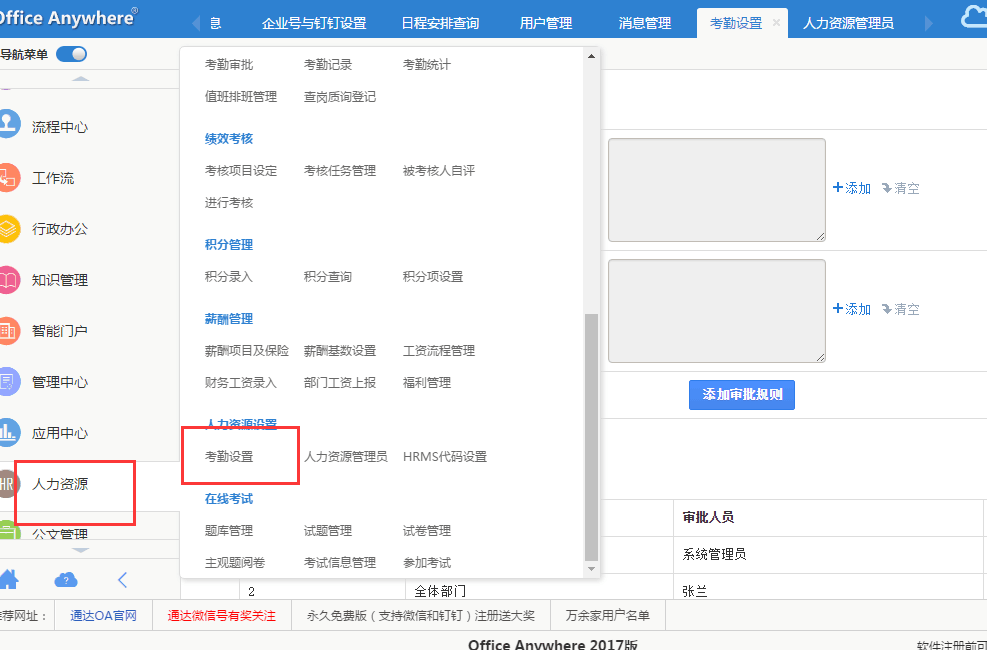Open 行政办公 via its sidebar icon
The height and width of the screenshot is (650, 987).
pyautogui.click(x=8, y=229)
